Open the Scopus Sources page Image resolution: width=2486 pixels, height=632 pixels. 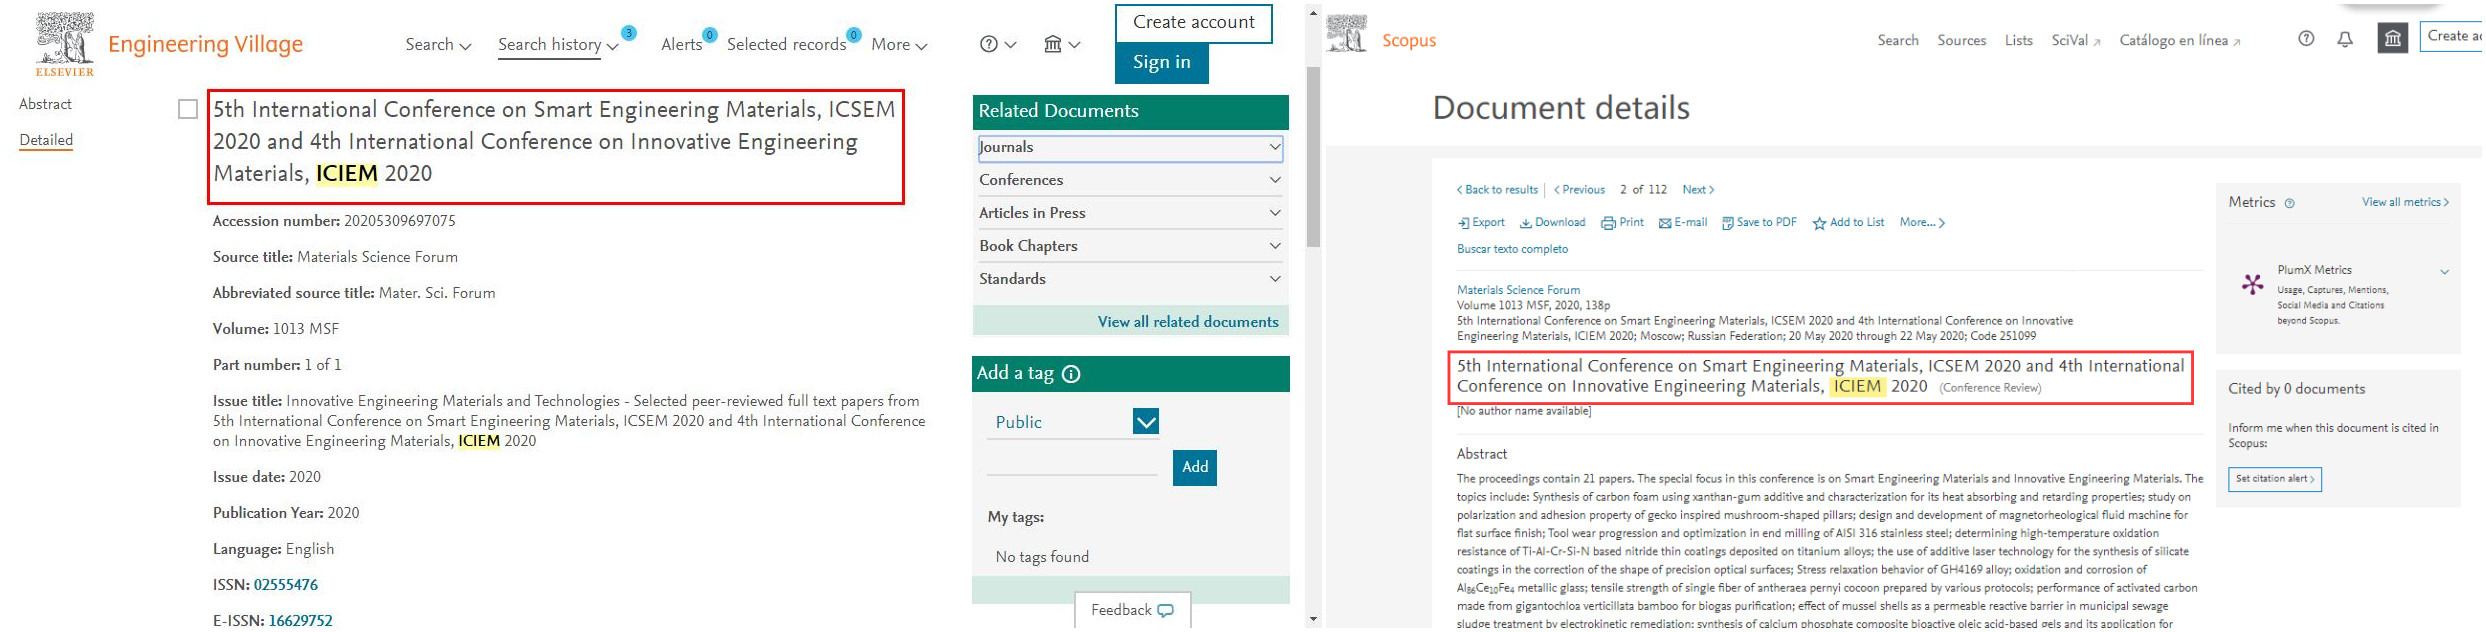coord(1962,40)
